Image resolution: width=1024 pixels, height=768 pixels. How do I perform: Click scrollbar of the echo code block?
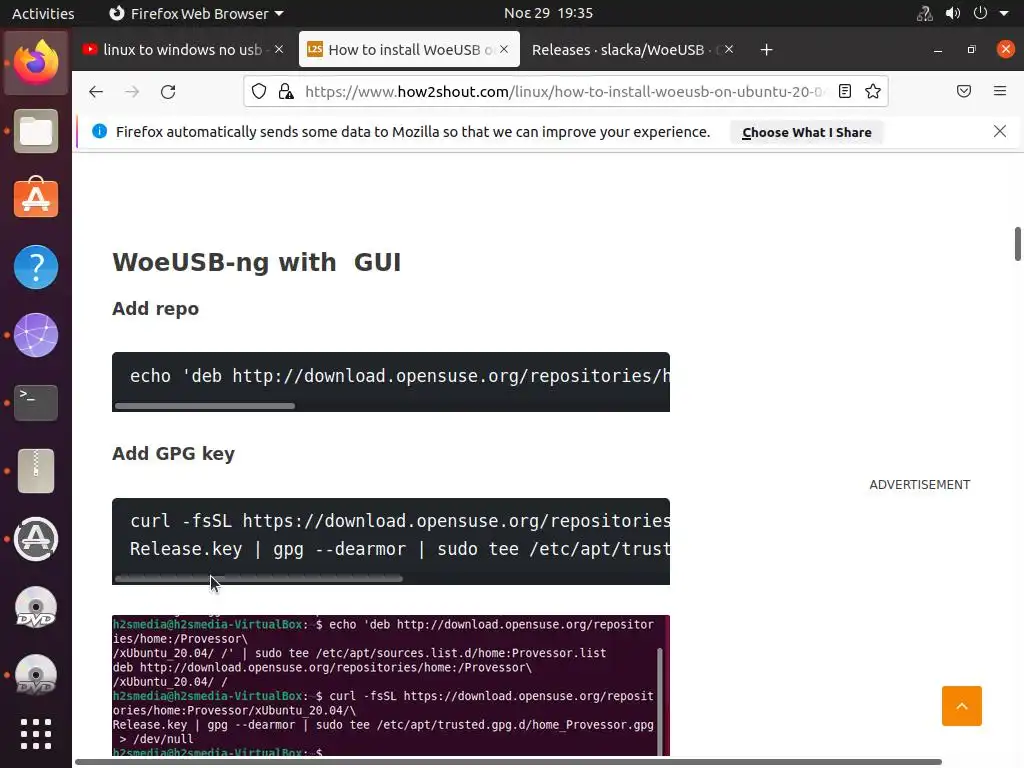click(x=204, y=406)
